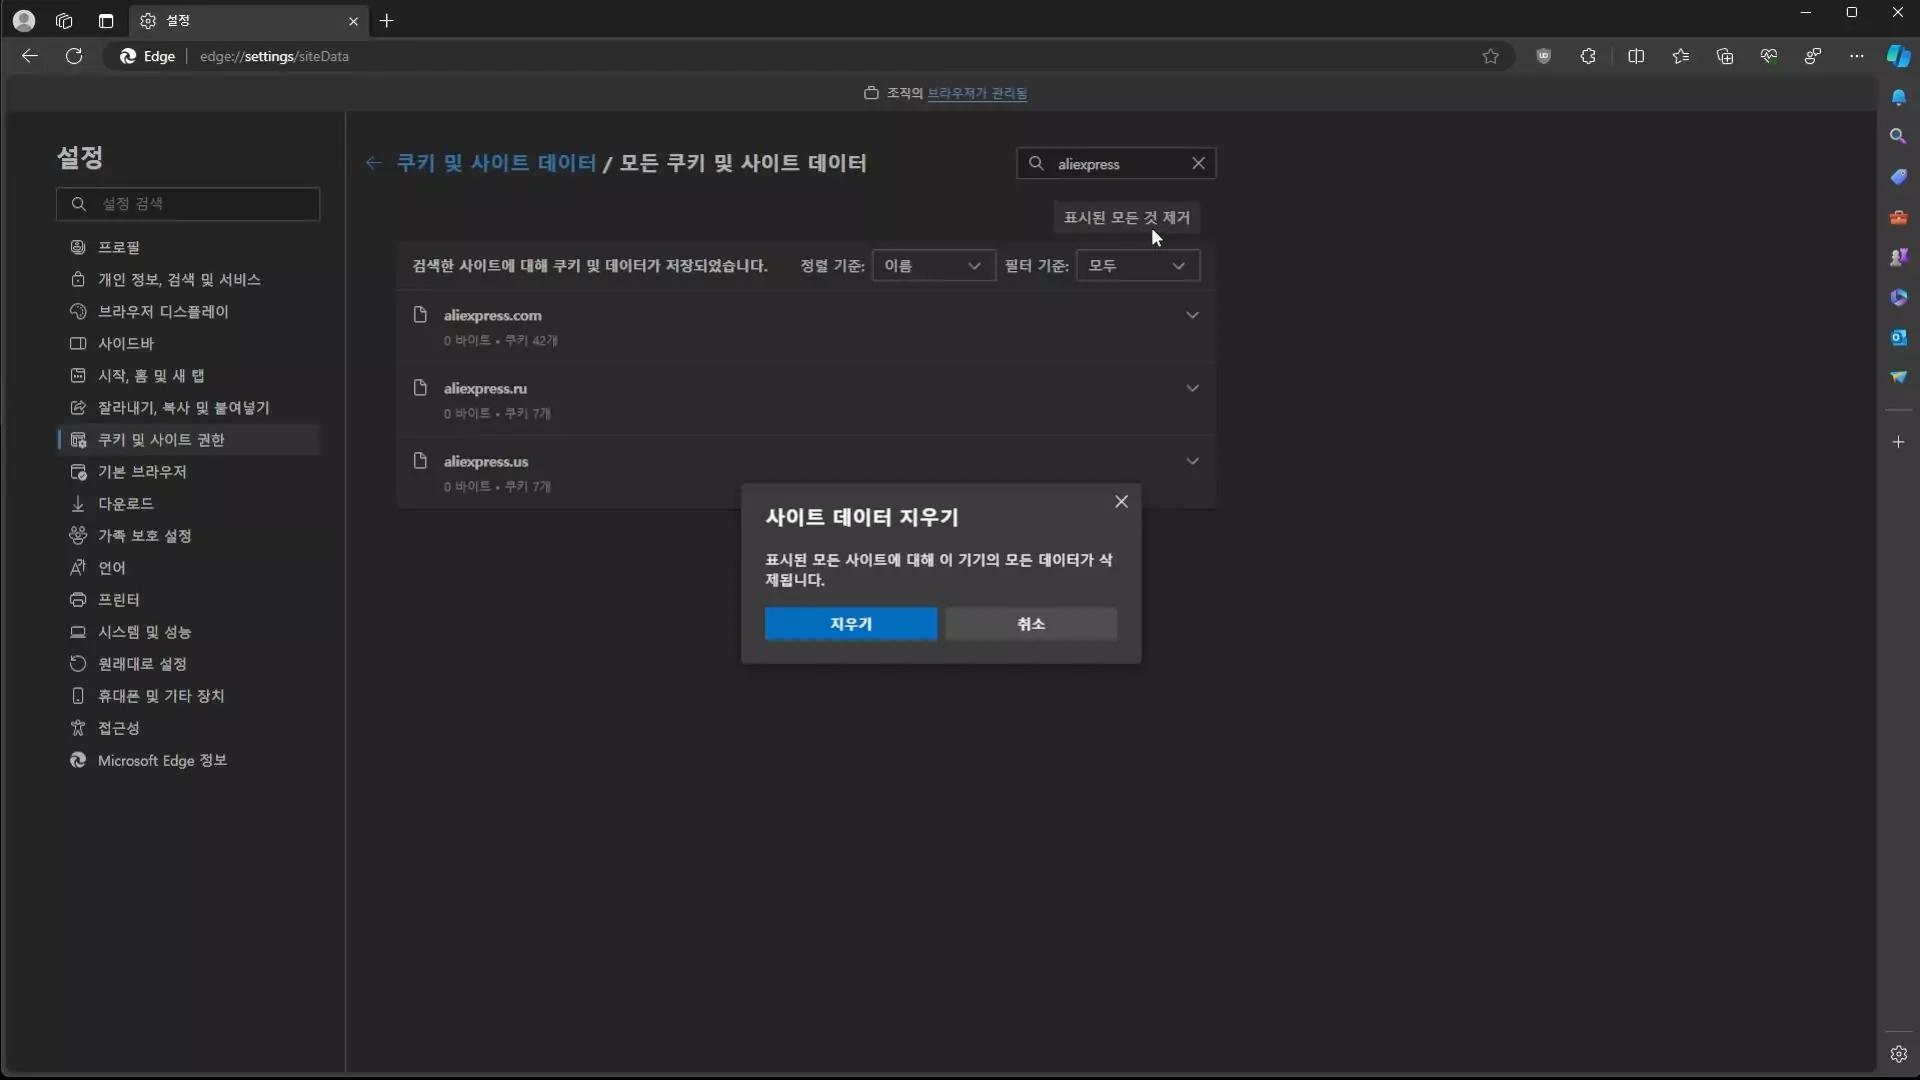
Task: Open the Extensions puzzle icon
Action: (1589, 56)
